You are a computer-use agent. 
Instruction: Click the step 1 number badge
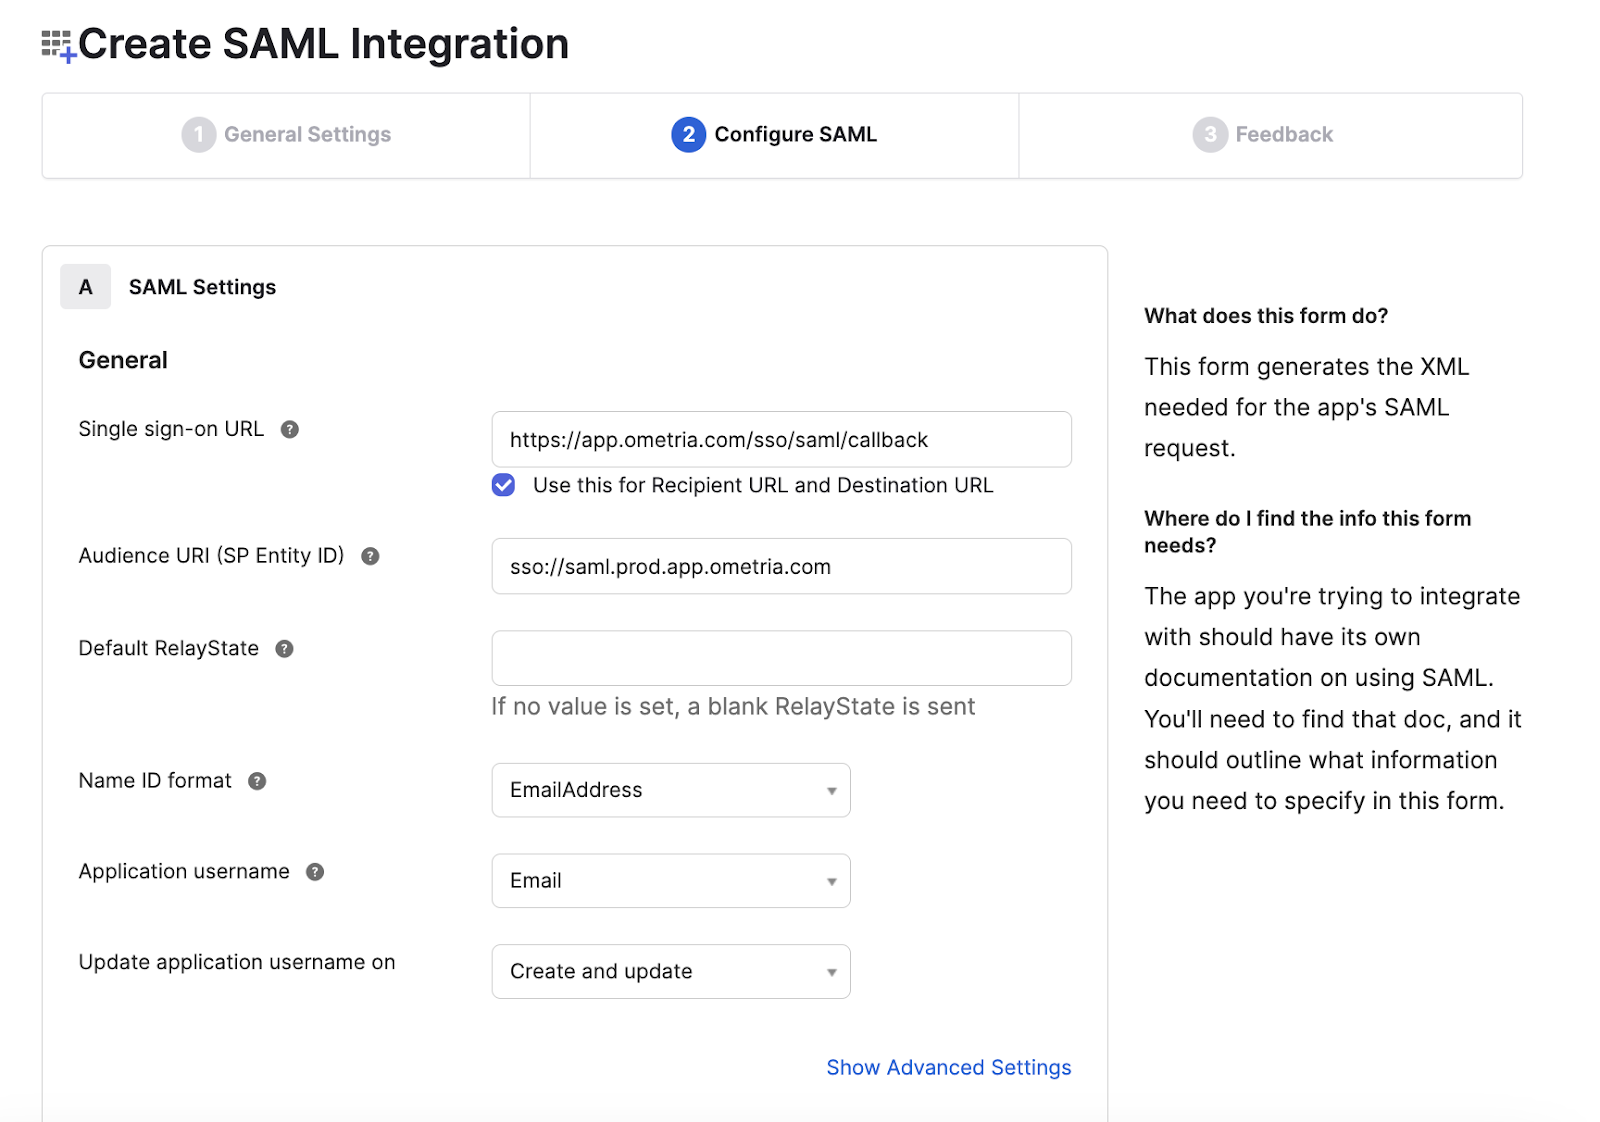point(198,135)
